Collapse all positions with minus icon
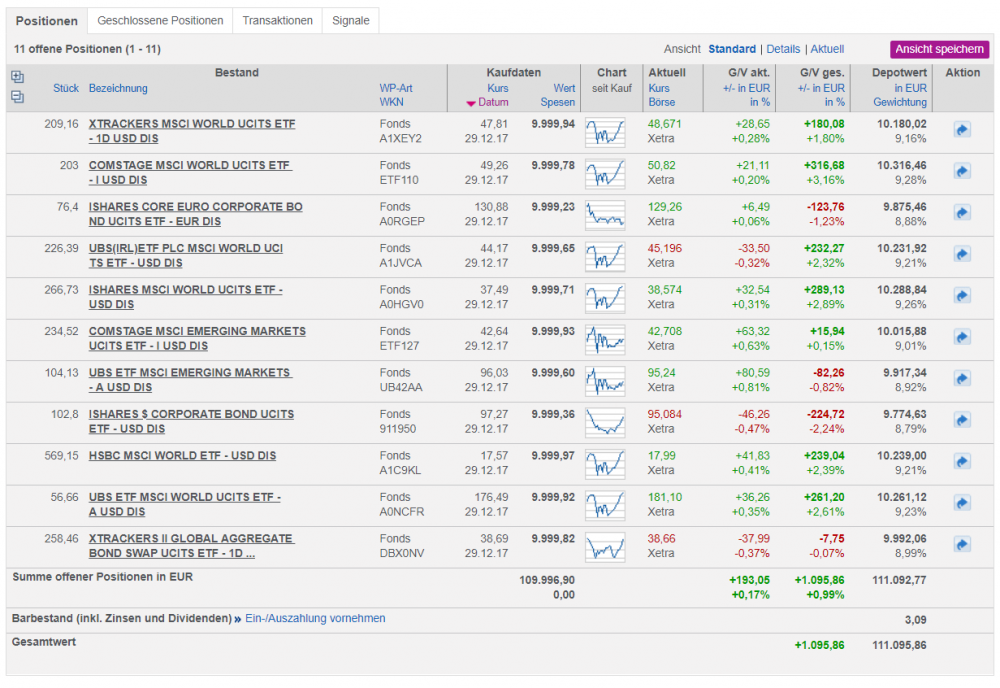 17,97
